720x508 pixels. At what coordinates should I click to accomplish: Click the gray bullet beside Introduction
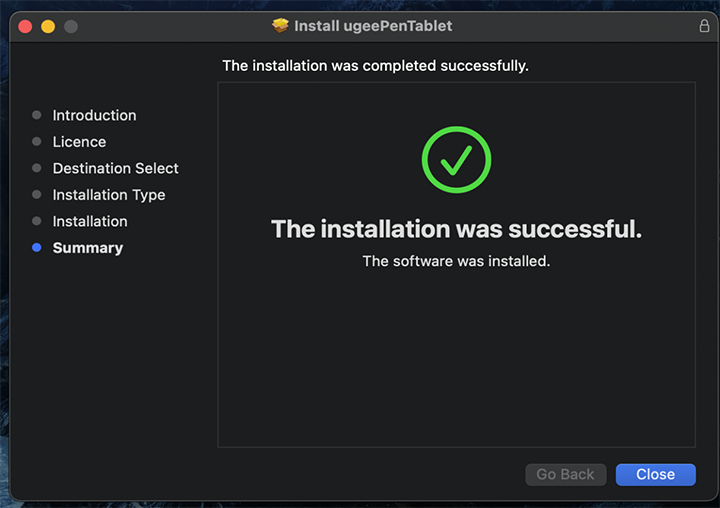pos(37,115)
